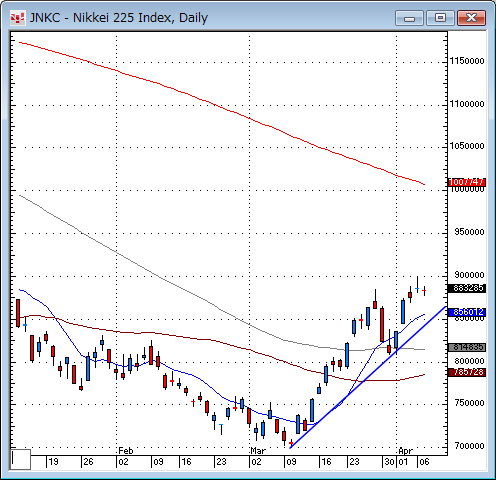Click the 23 date label in March

354,462
